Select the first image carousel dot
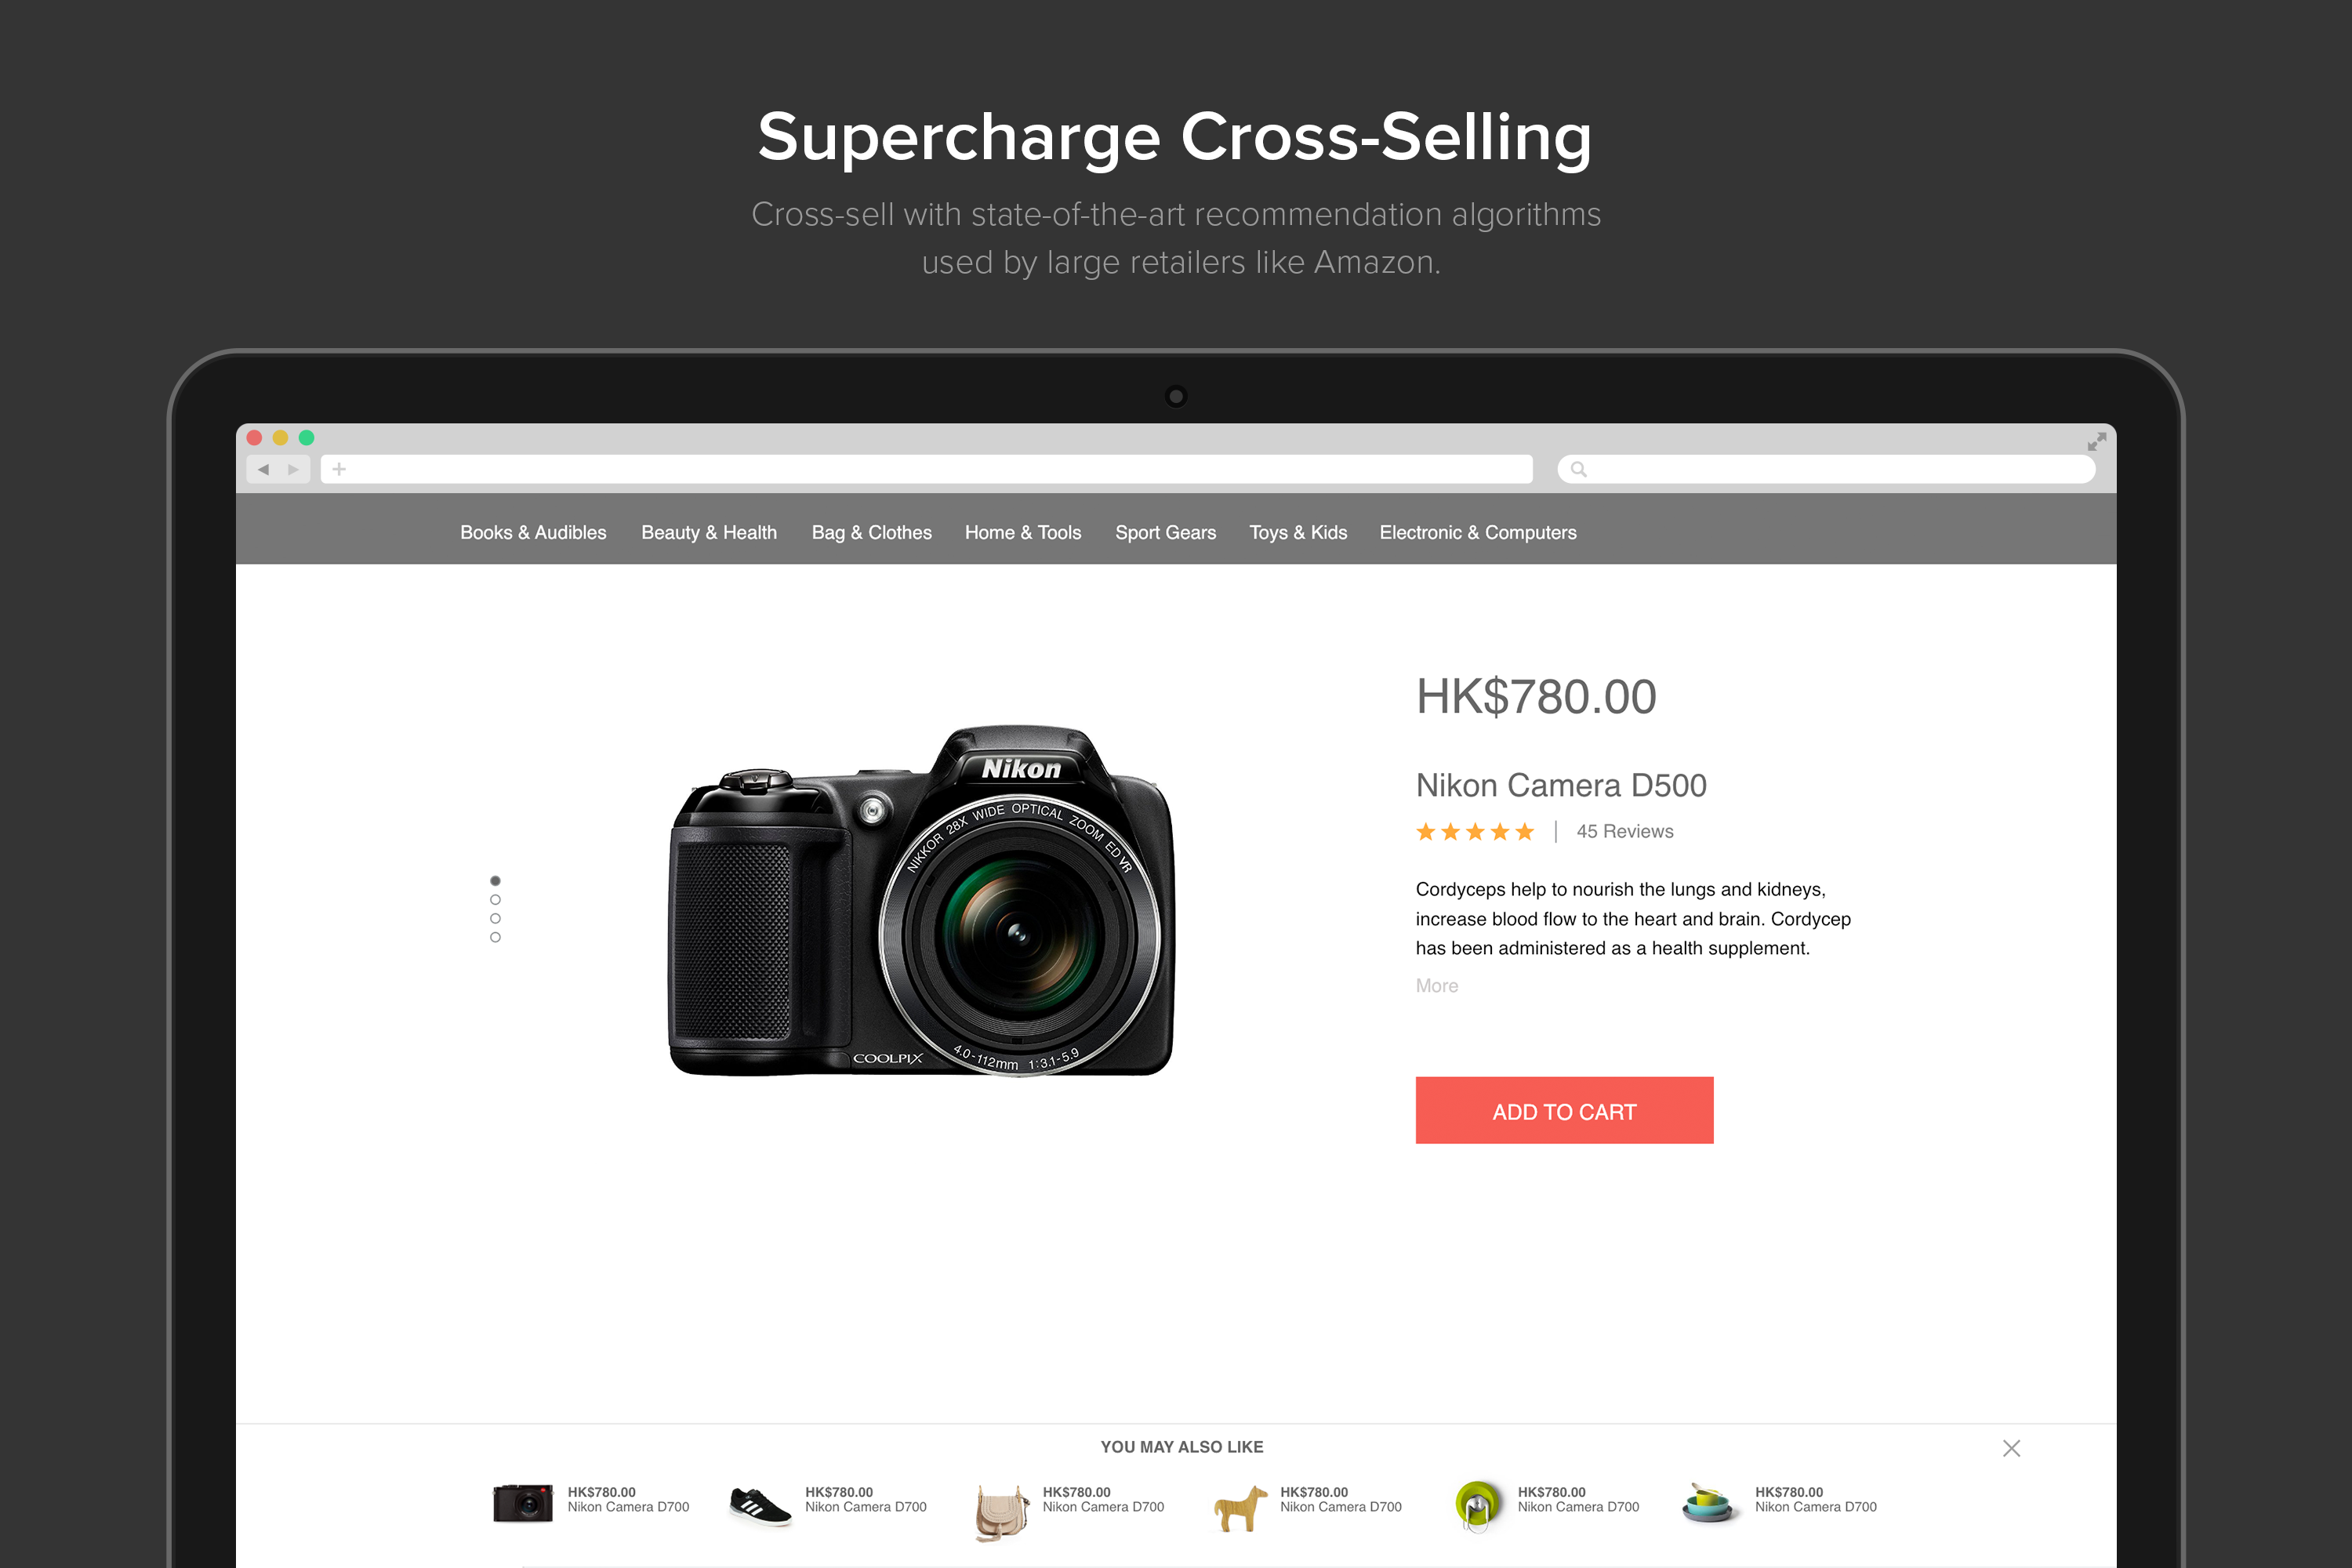2352x1568 pixels. click(495, 881)
